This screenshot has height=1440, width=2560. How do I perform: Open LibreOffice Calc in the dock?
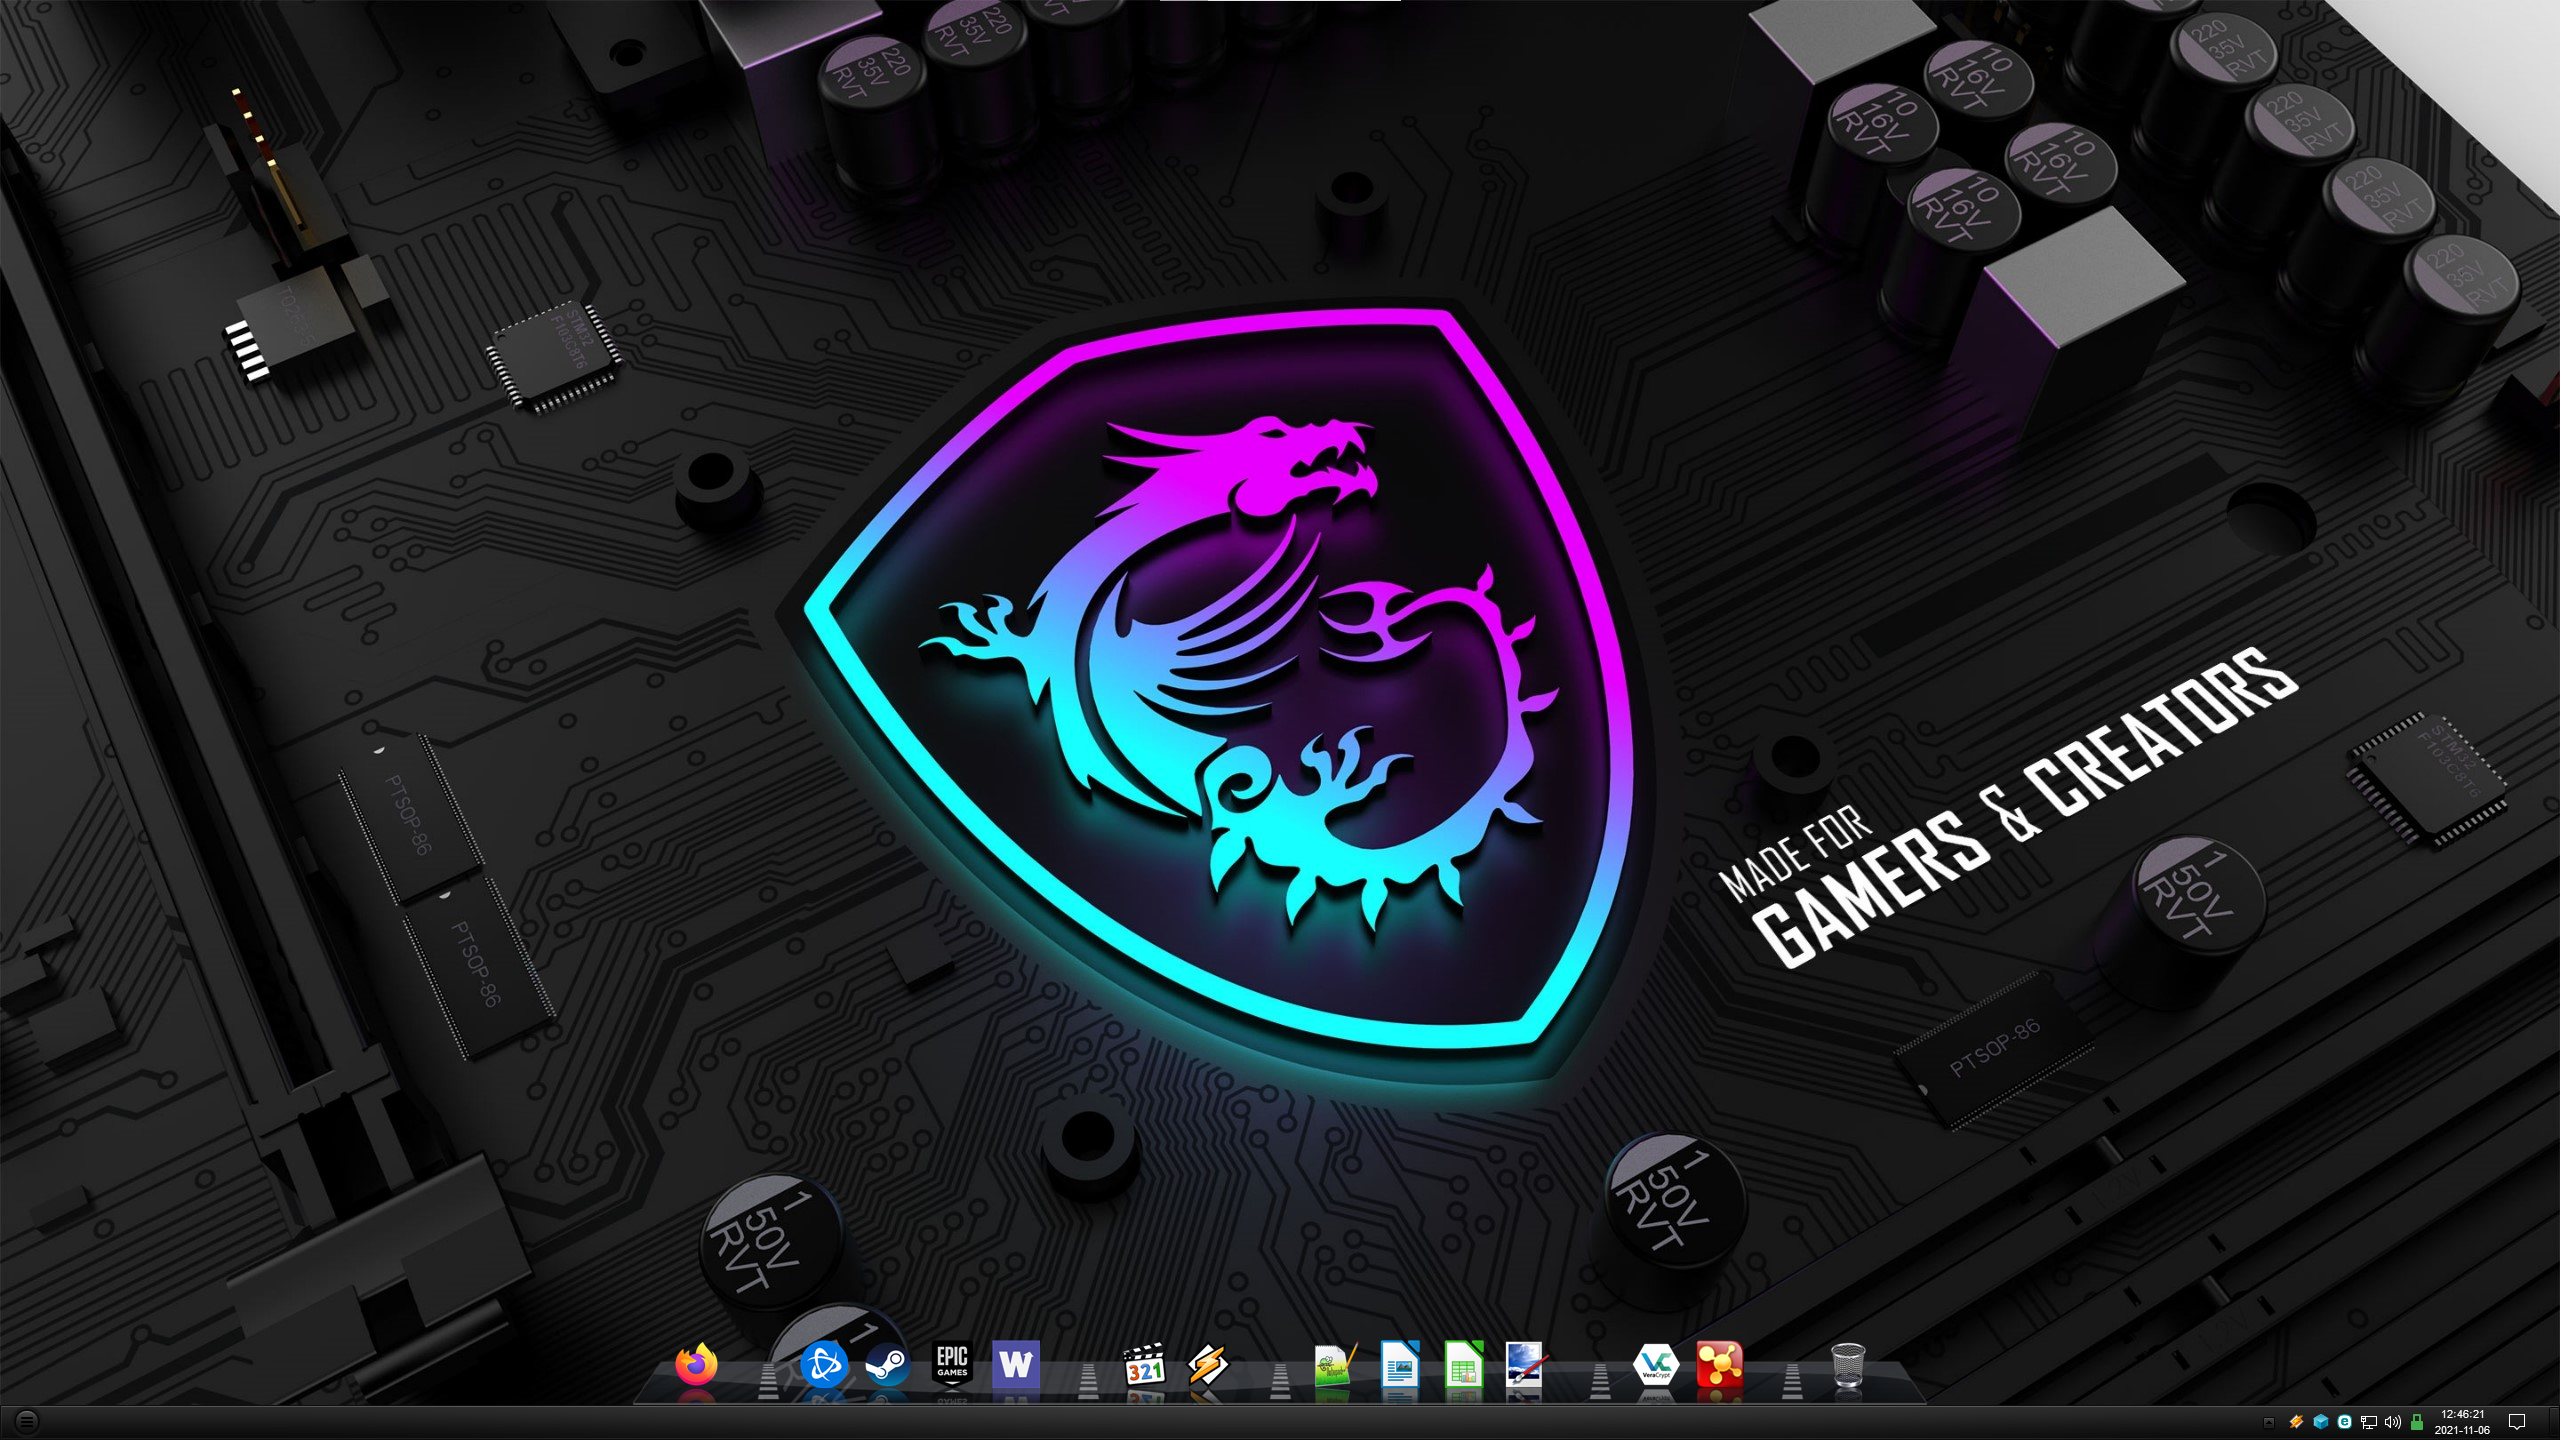[1464, 1364]
